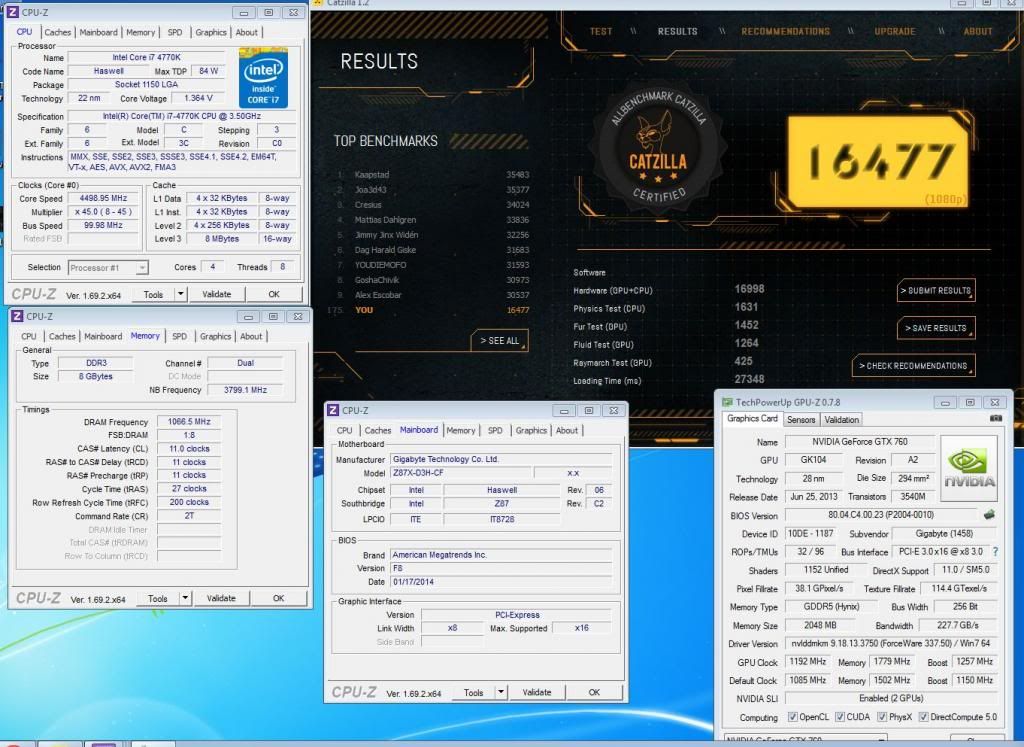Click the camera screenshot icon in GPU-Z

click(x=995, y=419)
